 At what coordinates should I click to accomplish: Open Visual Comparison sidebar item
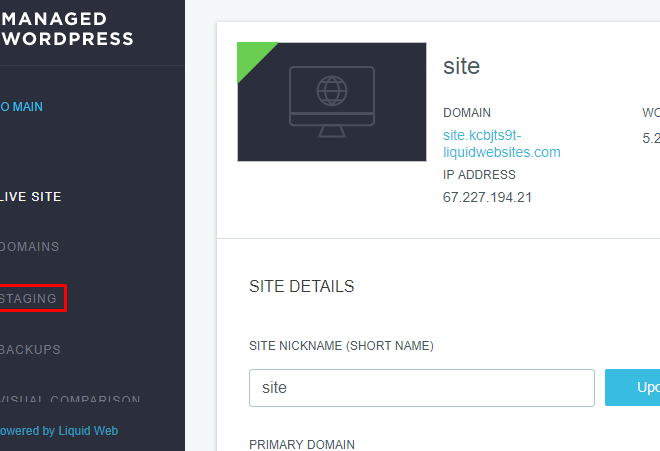(x=70, y=398)
